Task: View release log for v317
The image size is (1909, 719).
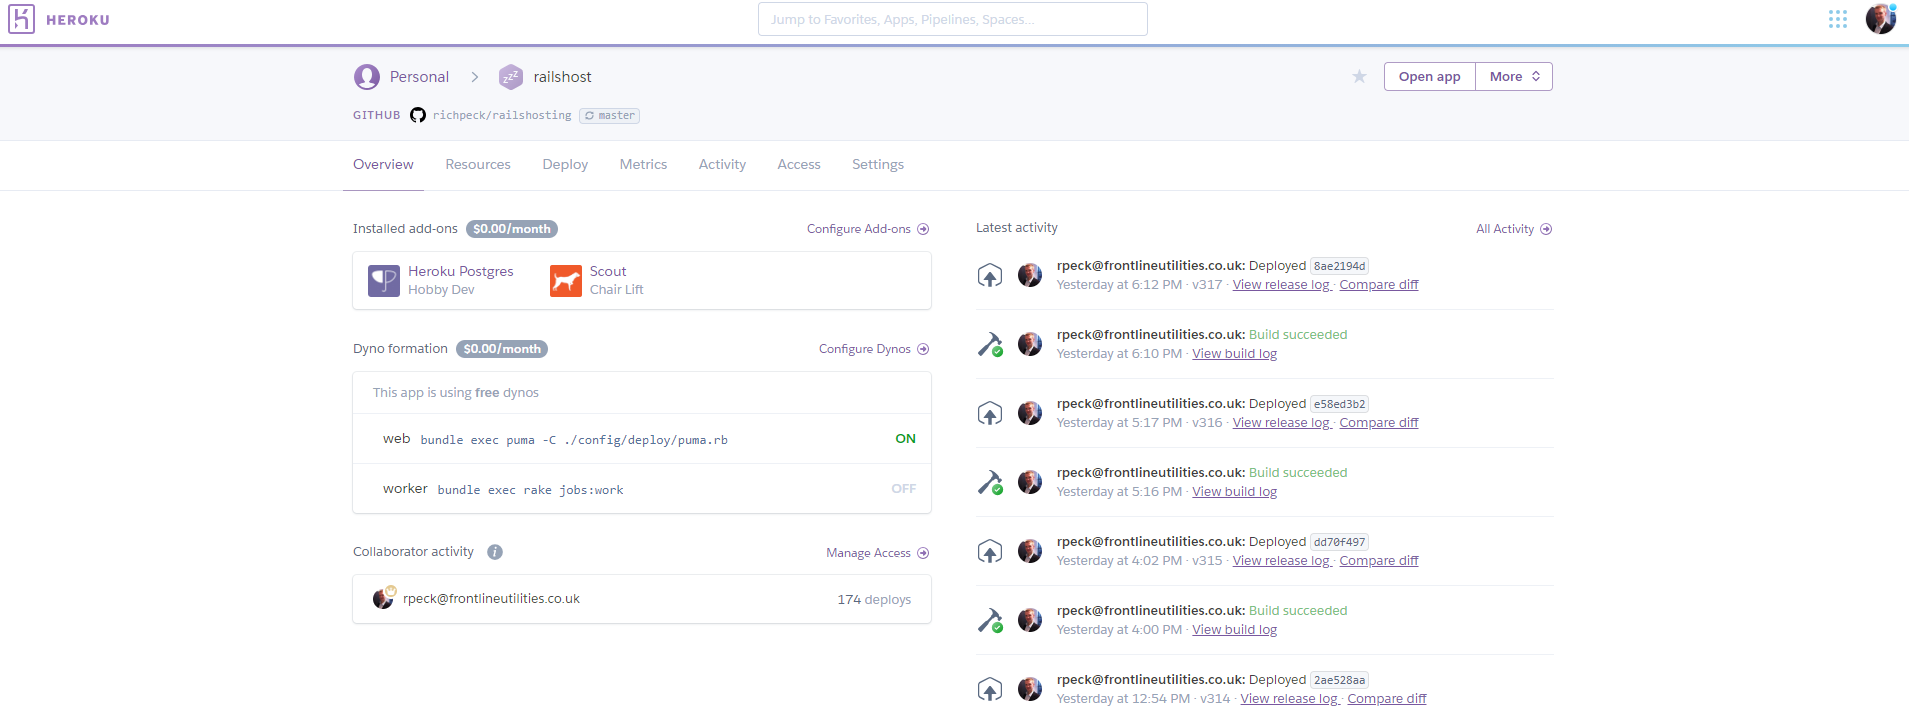Action: click(1282, 285)
